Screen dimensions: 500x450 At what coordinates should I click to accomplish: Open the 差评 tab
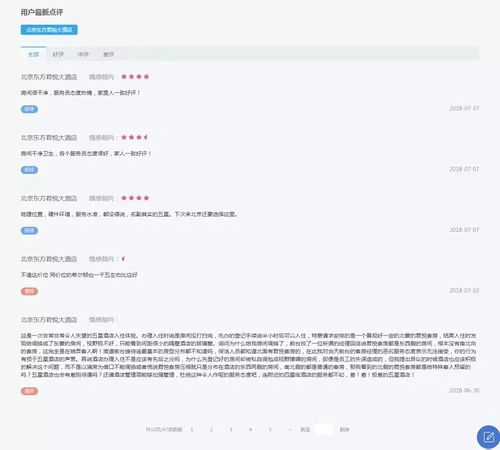pos(108,54)
